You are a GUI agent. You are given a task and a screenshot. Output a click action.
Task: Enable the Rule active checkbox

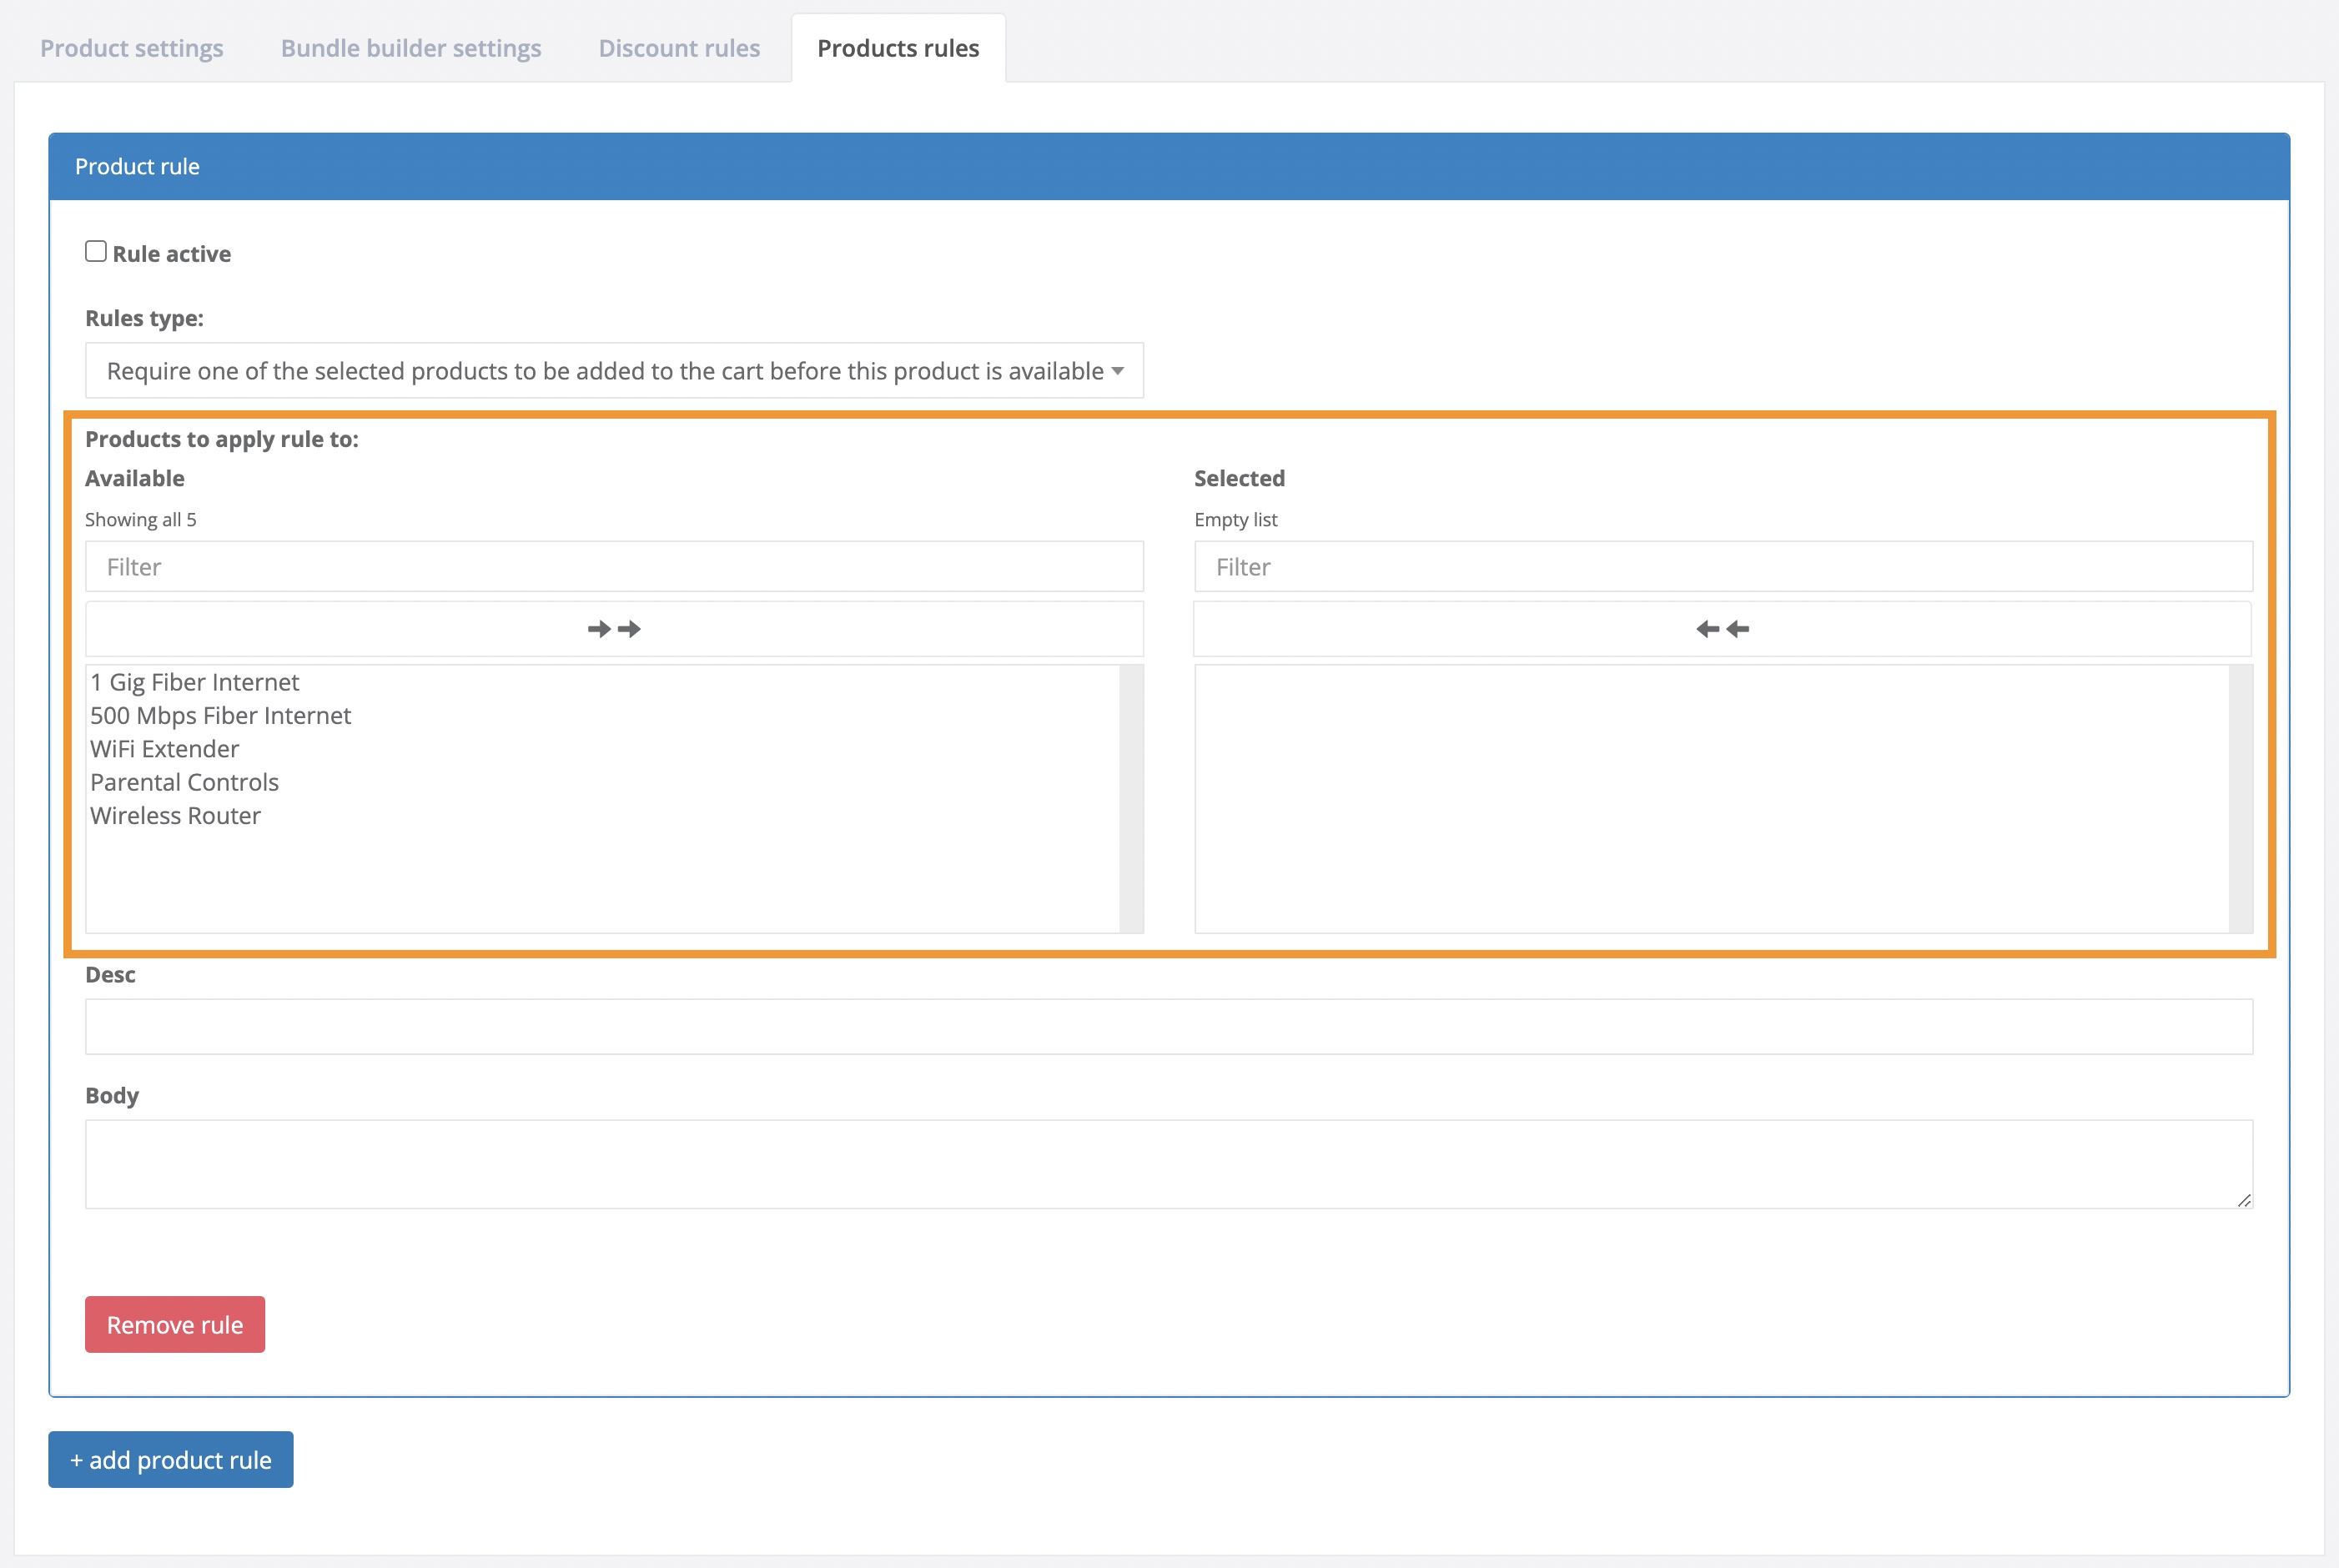(x=96, y=252)
